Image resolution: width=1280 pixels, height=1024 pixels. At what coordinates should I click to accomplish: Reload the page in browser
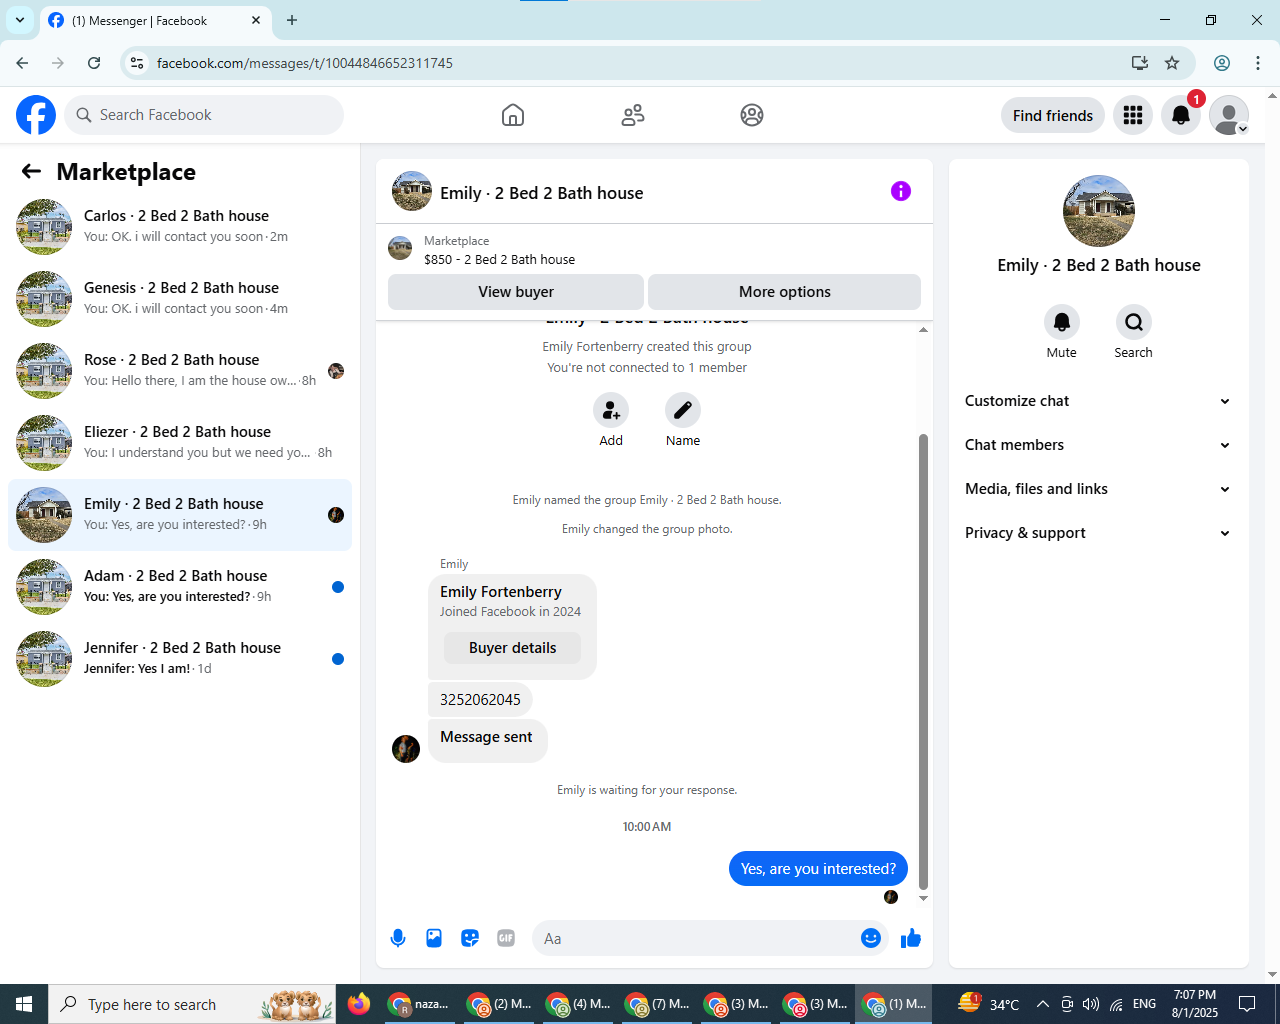94,63
